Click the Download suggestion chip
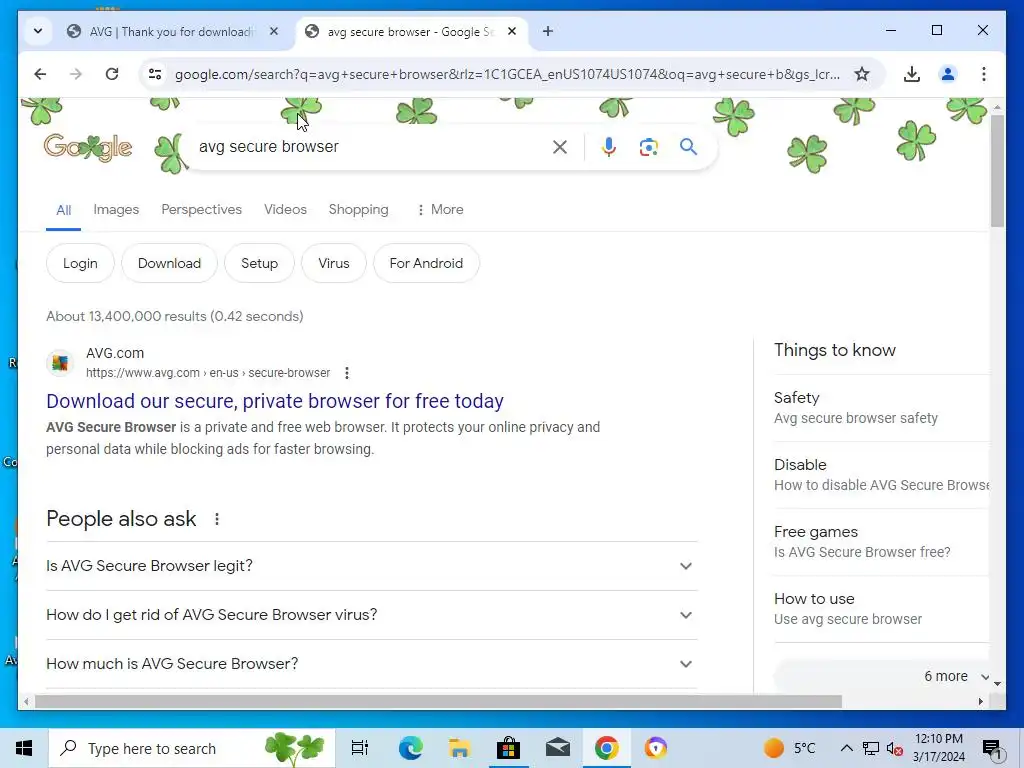 pyautogui.click(x=169, y=263)
